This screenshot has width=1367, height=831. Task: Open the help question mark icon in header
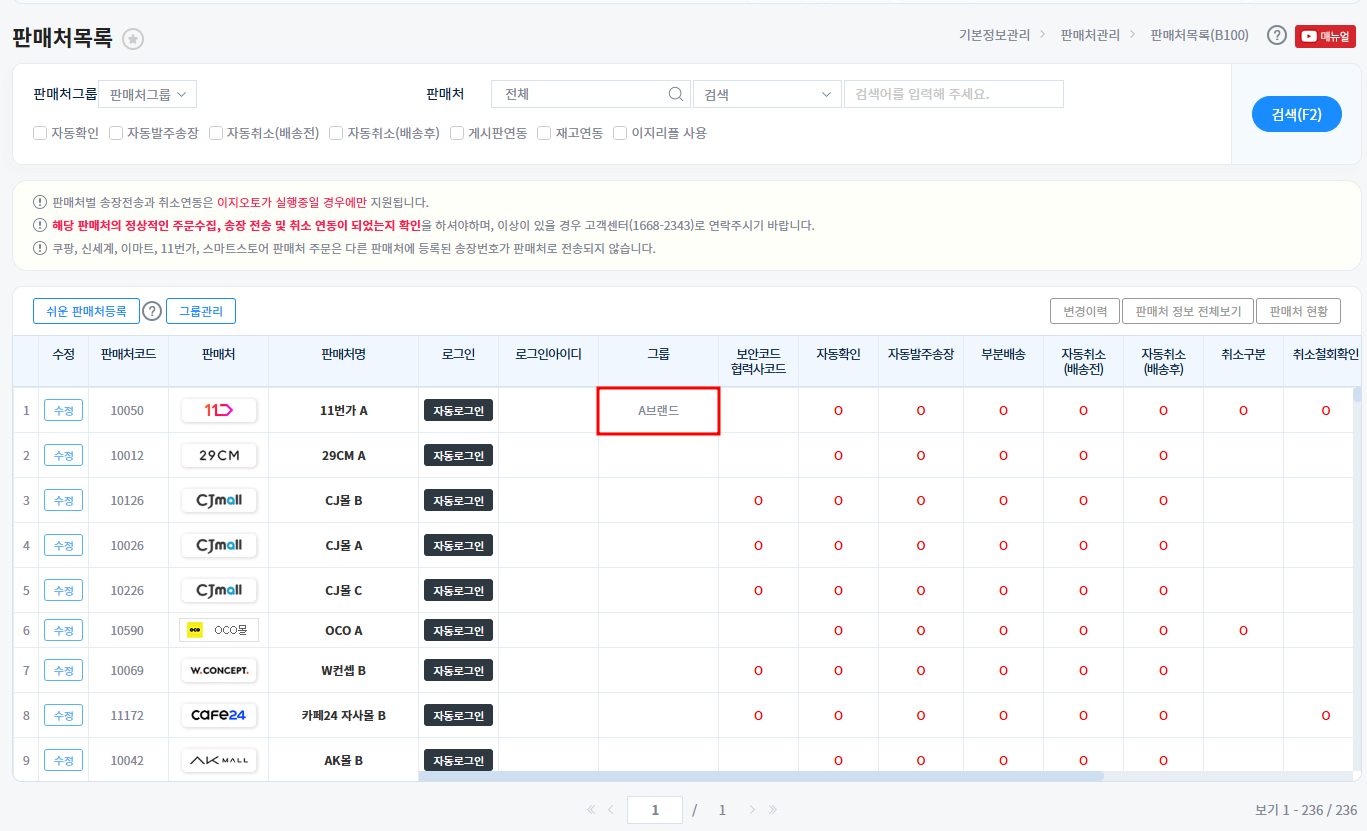pyautogui.click(x=1276, y=36)
